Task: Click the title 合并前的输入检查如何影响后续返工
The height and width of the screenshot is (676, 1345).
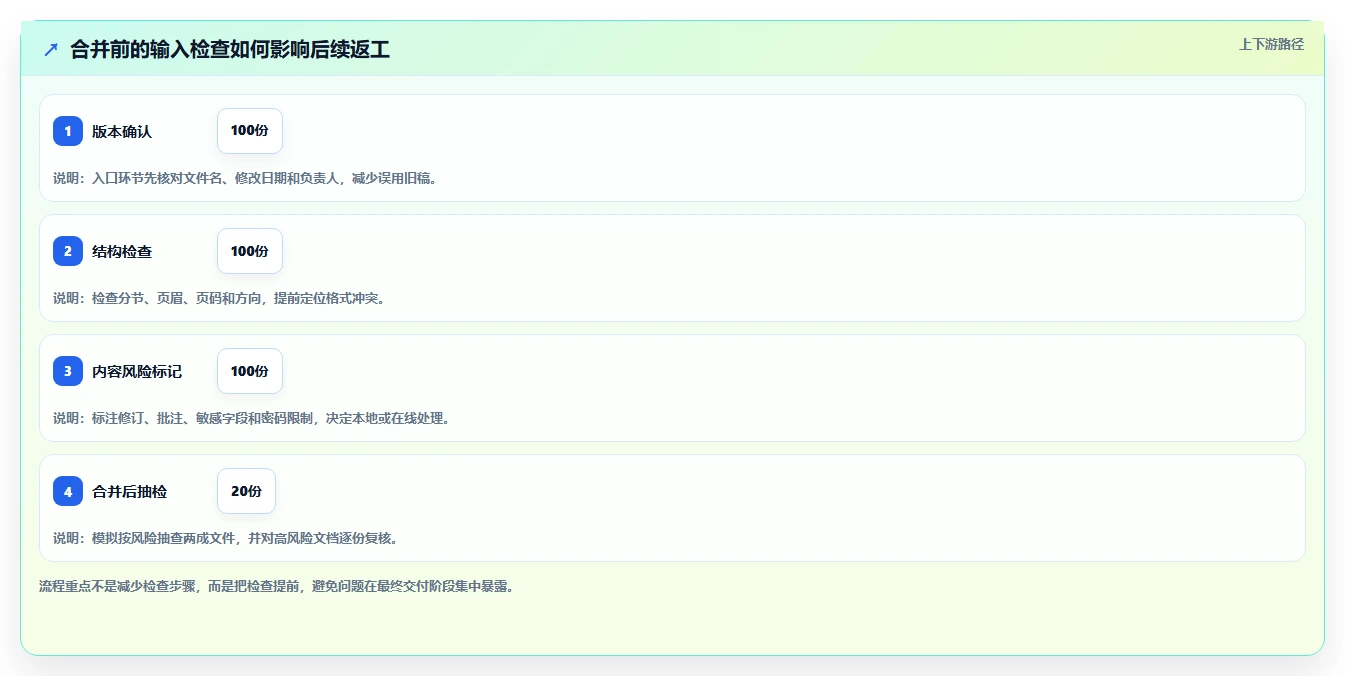Action: (230, 49)
